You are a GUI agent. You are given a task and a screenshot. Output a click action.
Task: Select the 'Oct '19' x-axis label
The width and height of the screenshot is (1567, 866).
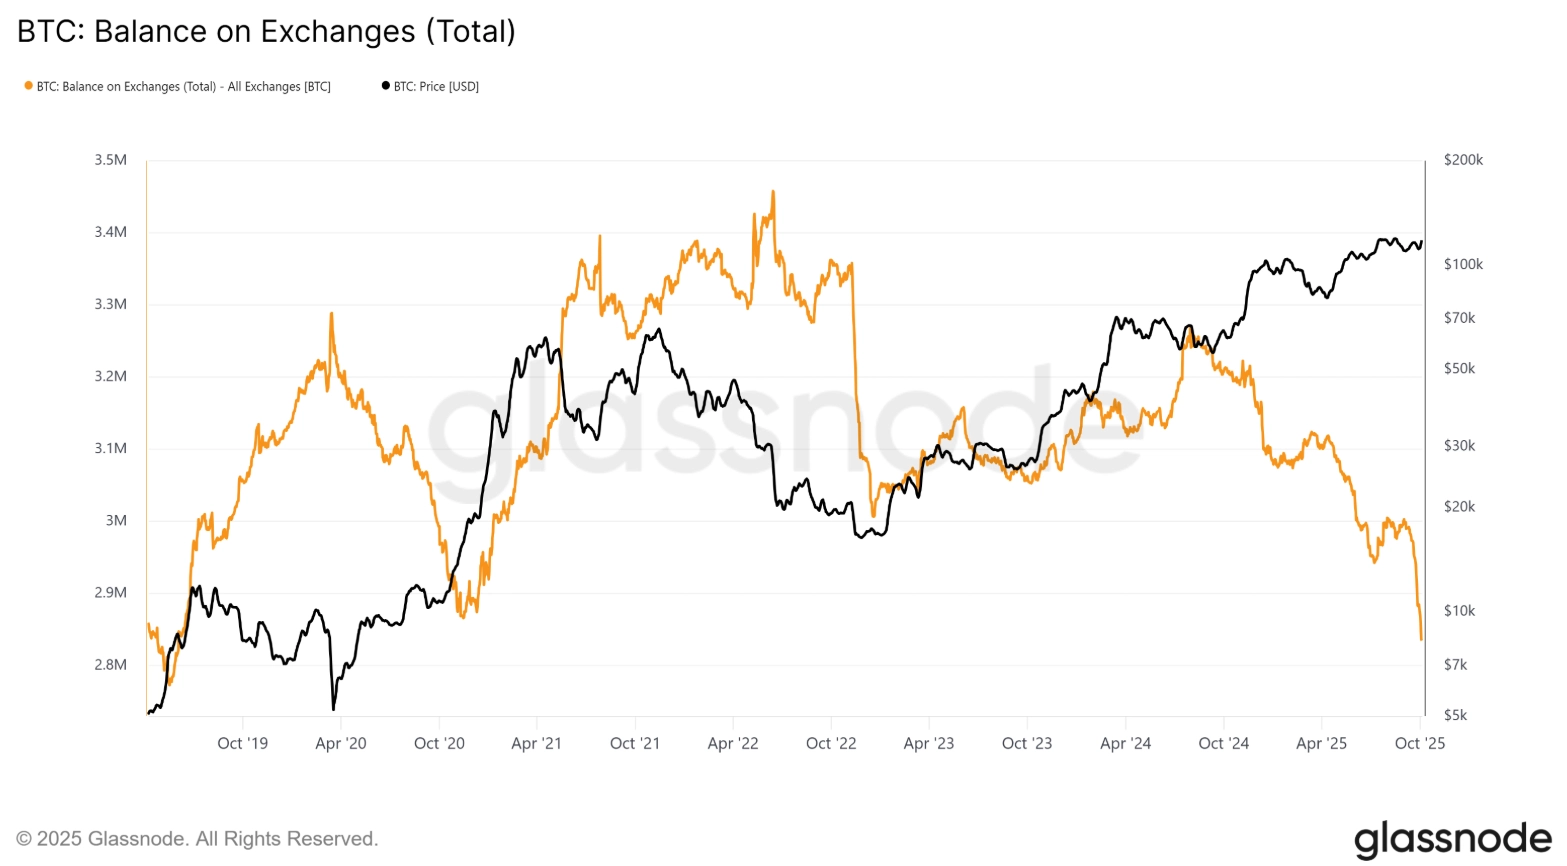(x=242, y=743)
